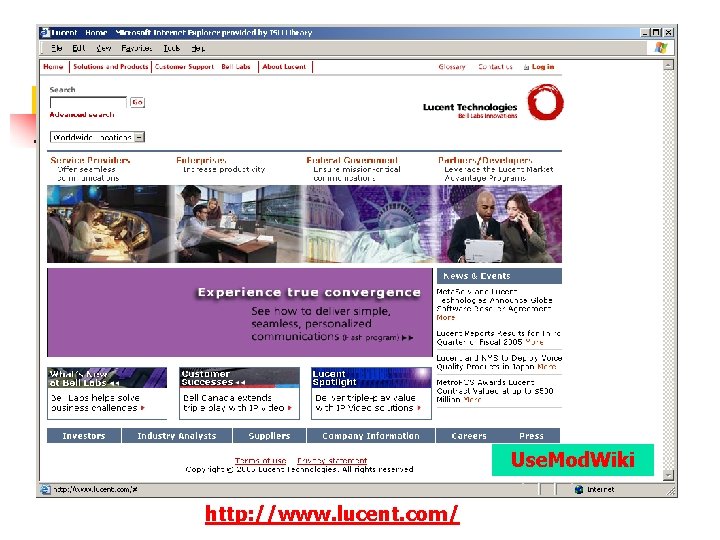The width and height of the screenshot is (720, 540).
Task: Click the Lucent red ring logo
Action: pos(545,102)
